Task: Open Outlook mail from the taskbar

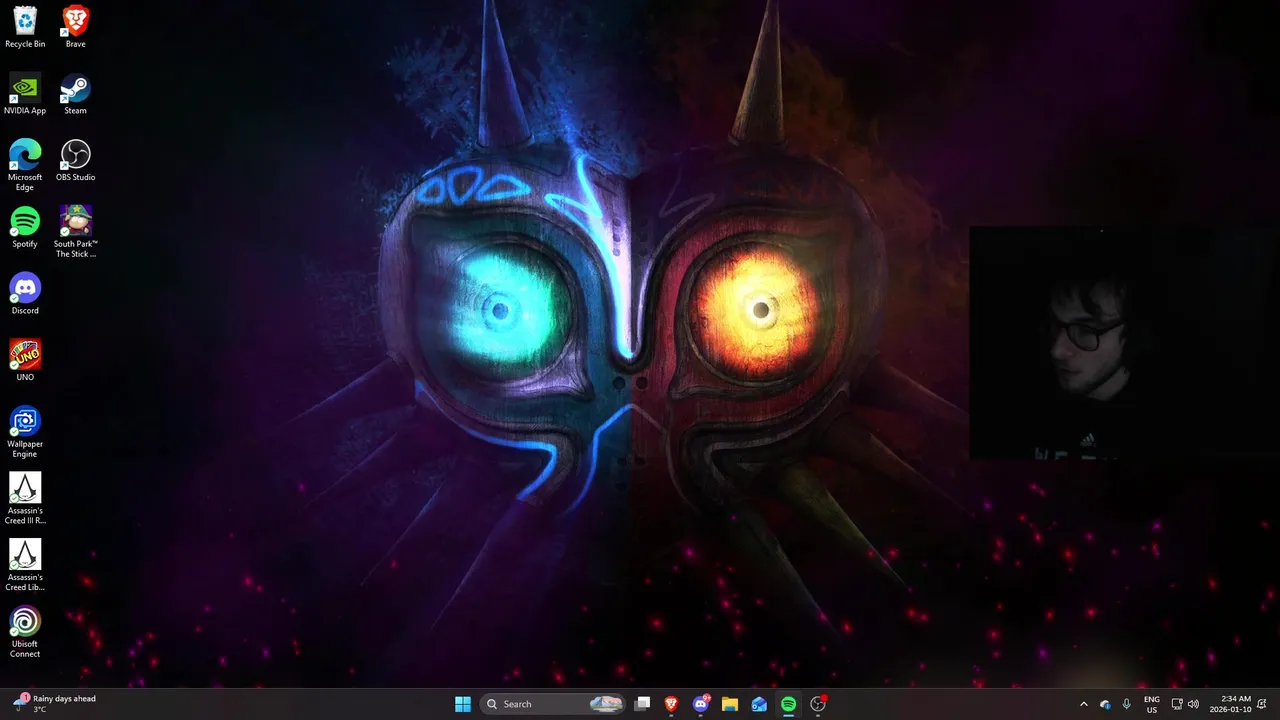Action: [x=759, y=704]
